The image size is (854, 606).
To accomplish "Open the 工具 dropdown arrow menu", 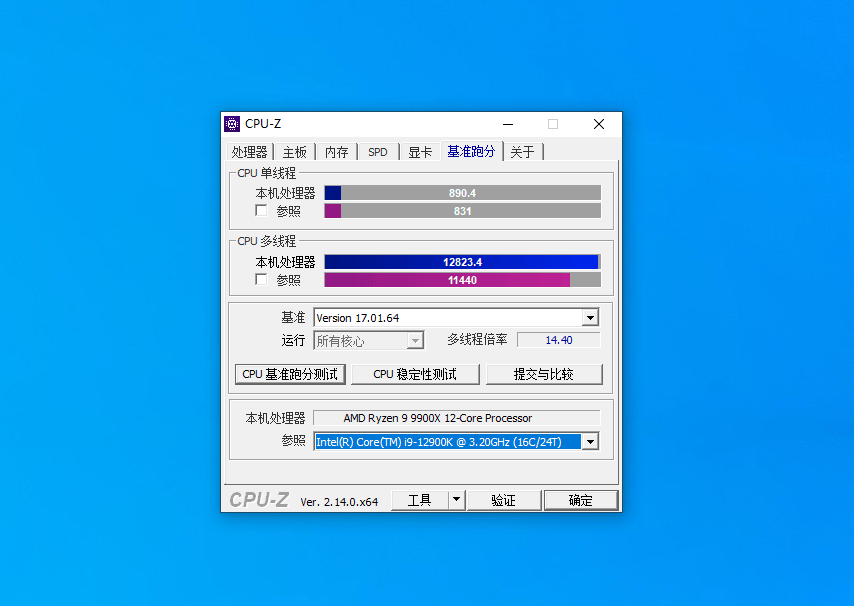I will click(456, 500).
